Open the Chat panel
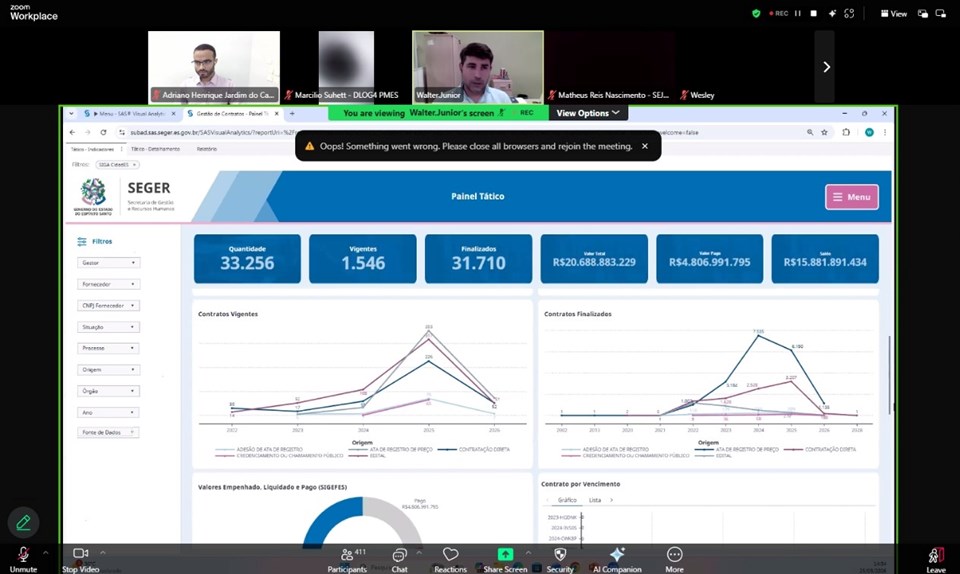 pyautogui.click(x=399, y=555)
